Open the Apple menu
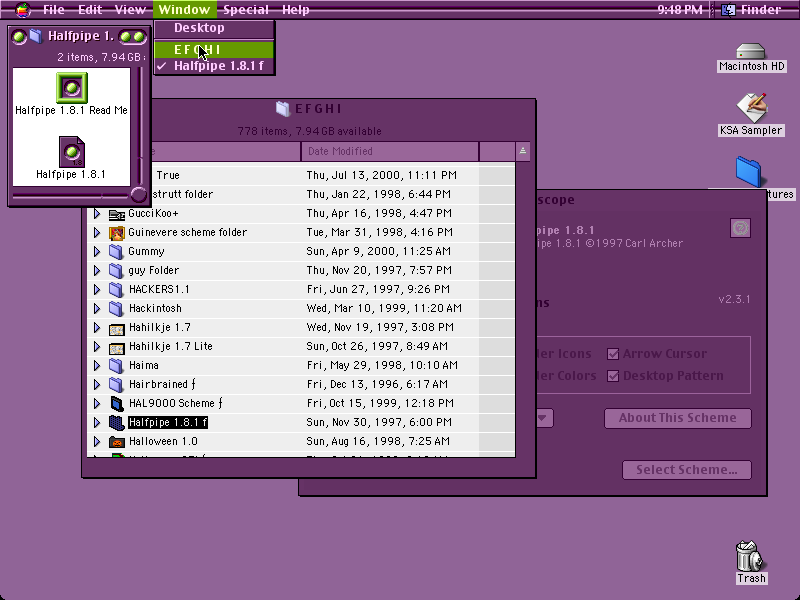 [x=23, y=10]
